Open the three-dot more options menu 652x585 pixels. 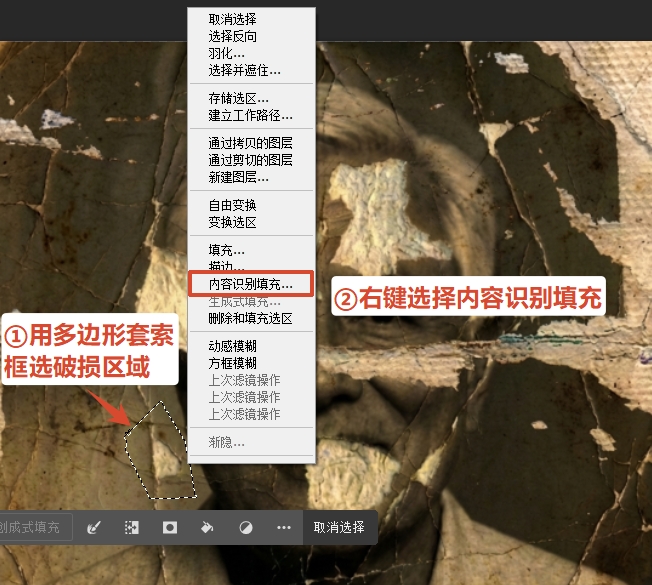284,527
